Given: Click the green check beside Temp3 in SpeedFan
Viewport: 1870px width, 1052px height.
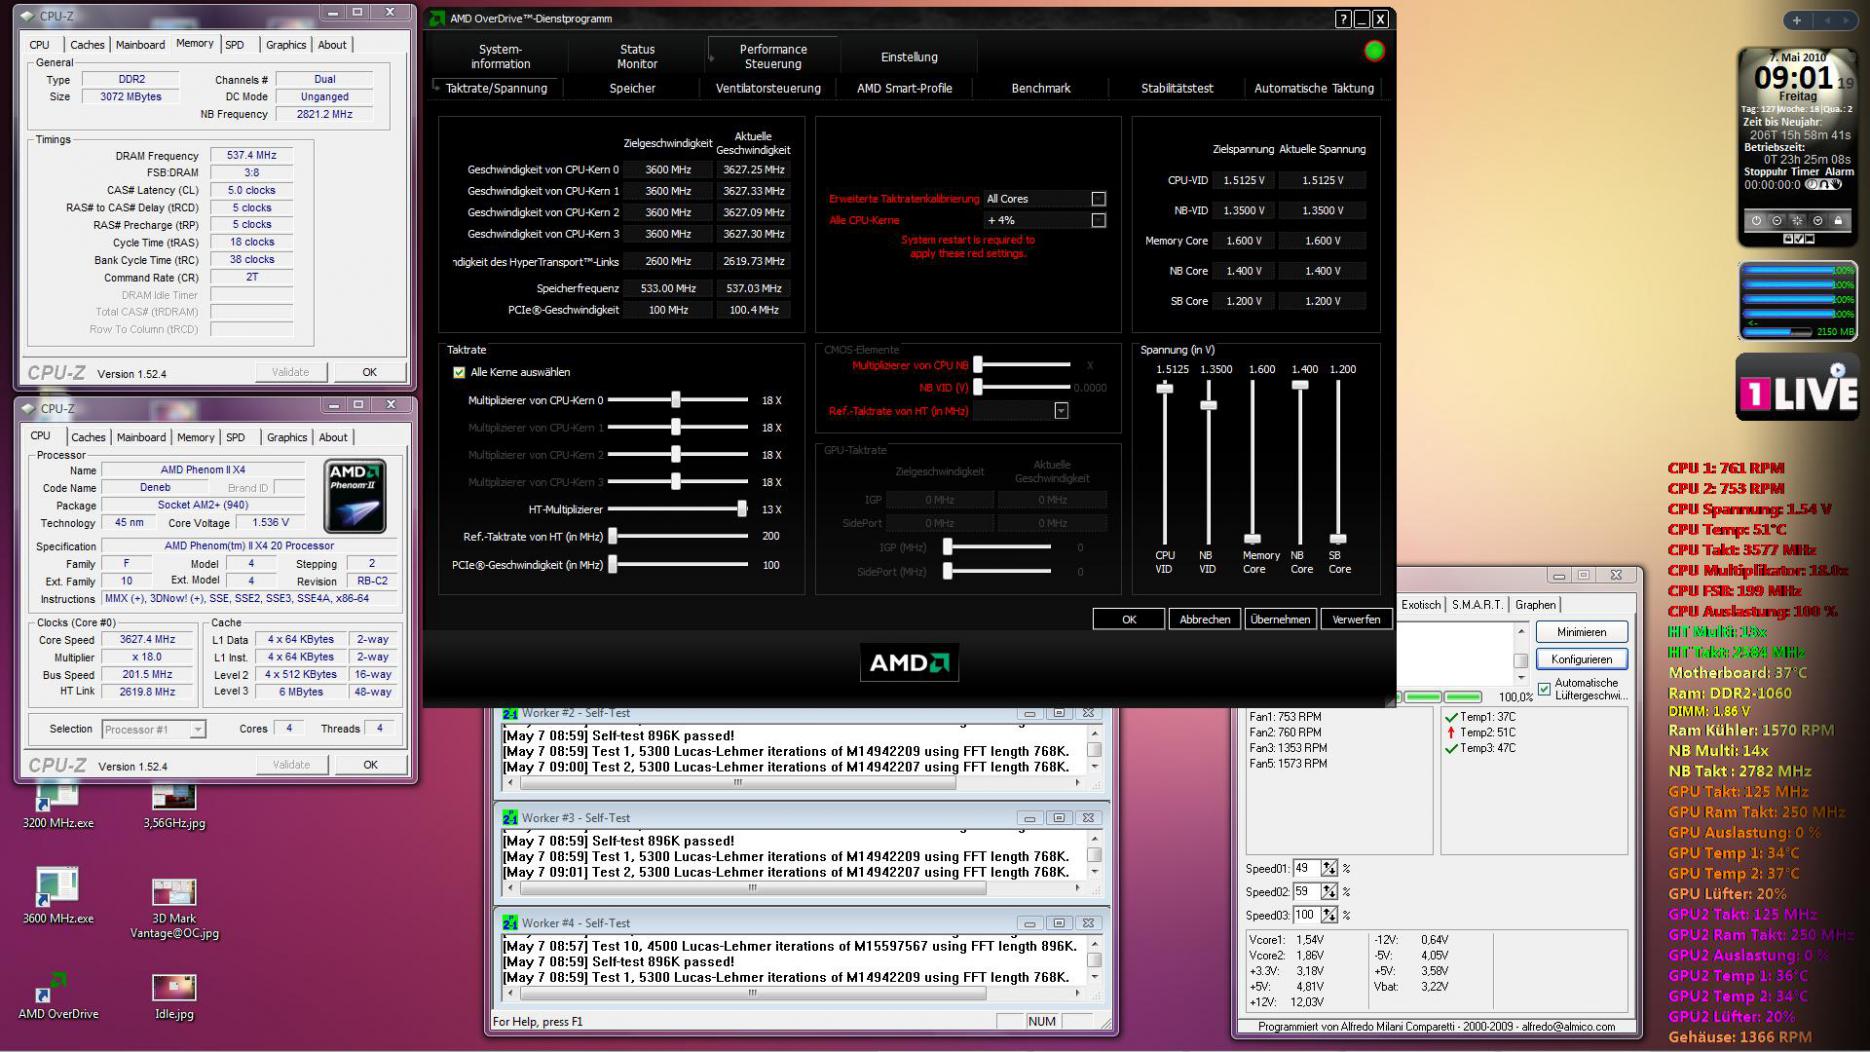Looking at the screenshot, I should pyautogui.click(x=1451, y=748).
